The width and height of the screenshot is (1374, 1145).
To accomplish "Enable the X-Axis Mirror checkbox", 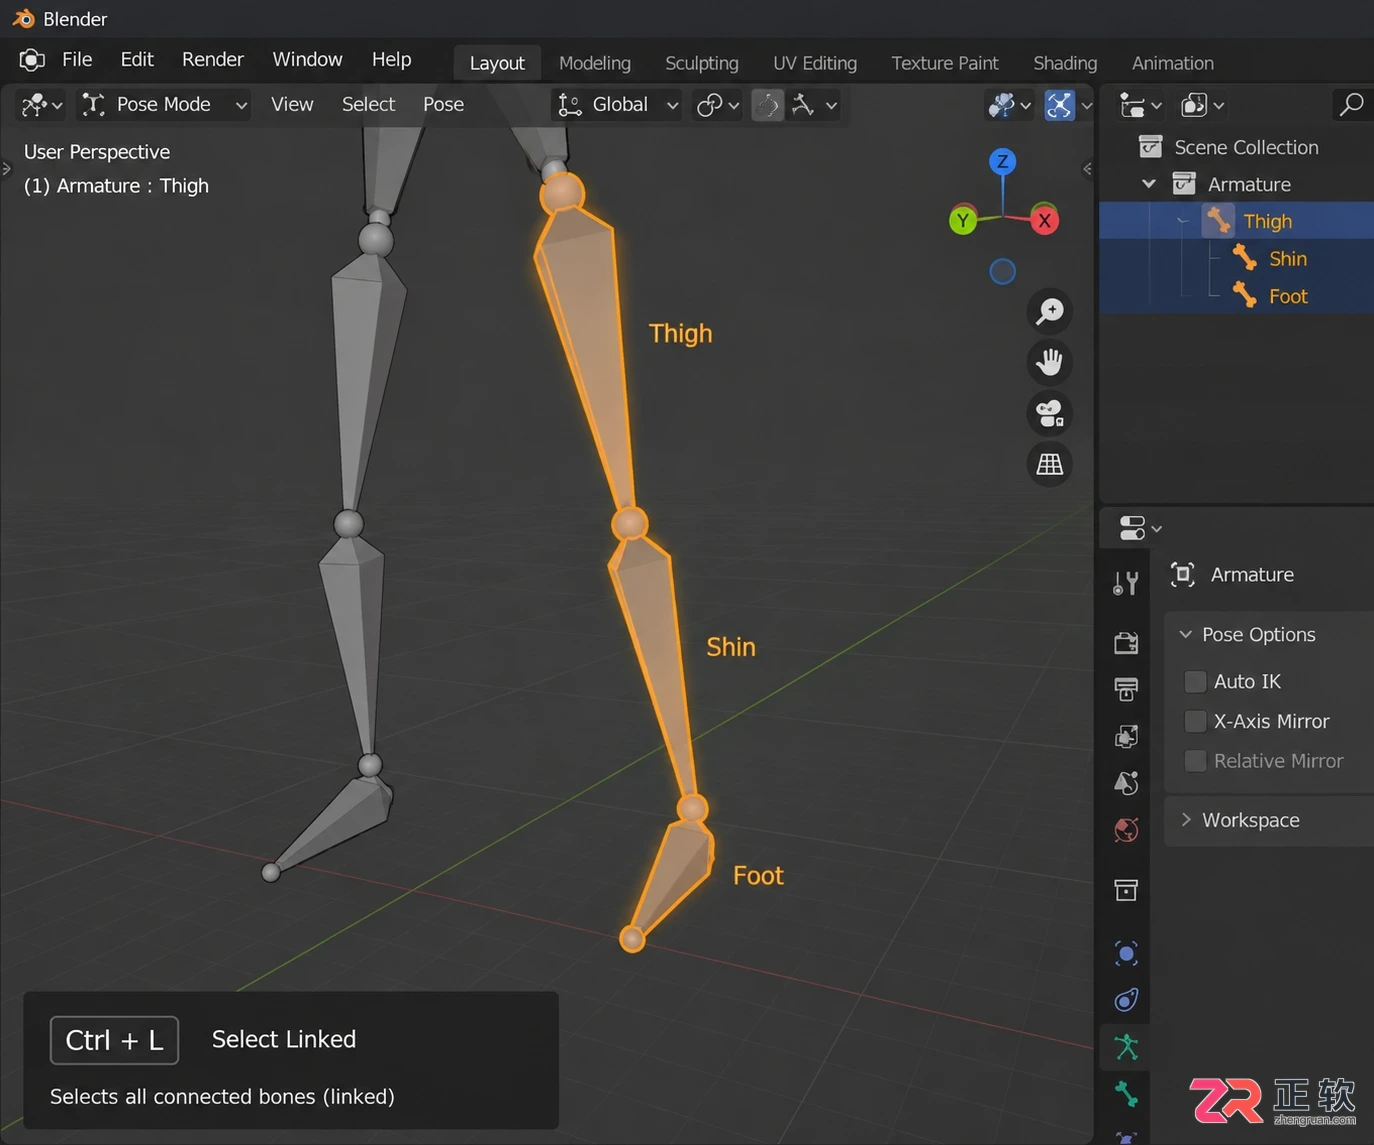I will tap(1195, 721).
